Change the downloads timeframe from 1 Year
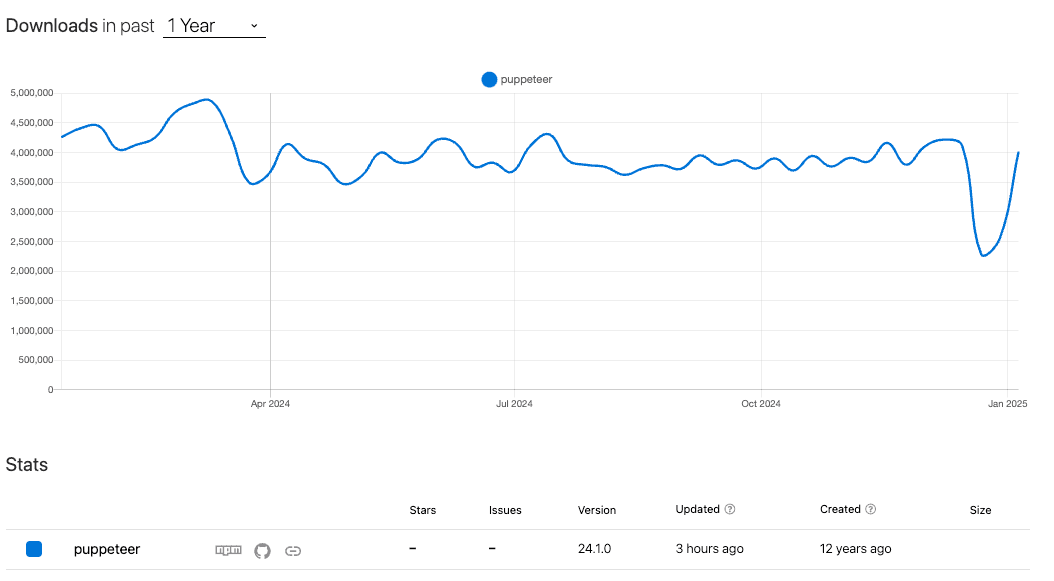The width and height of the screenshot is (1054, 581). pos(213,26)
